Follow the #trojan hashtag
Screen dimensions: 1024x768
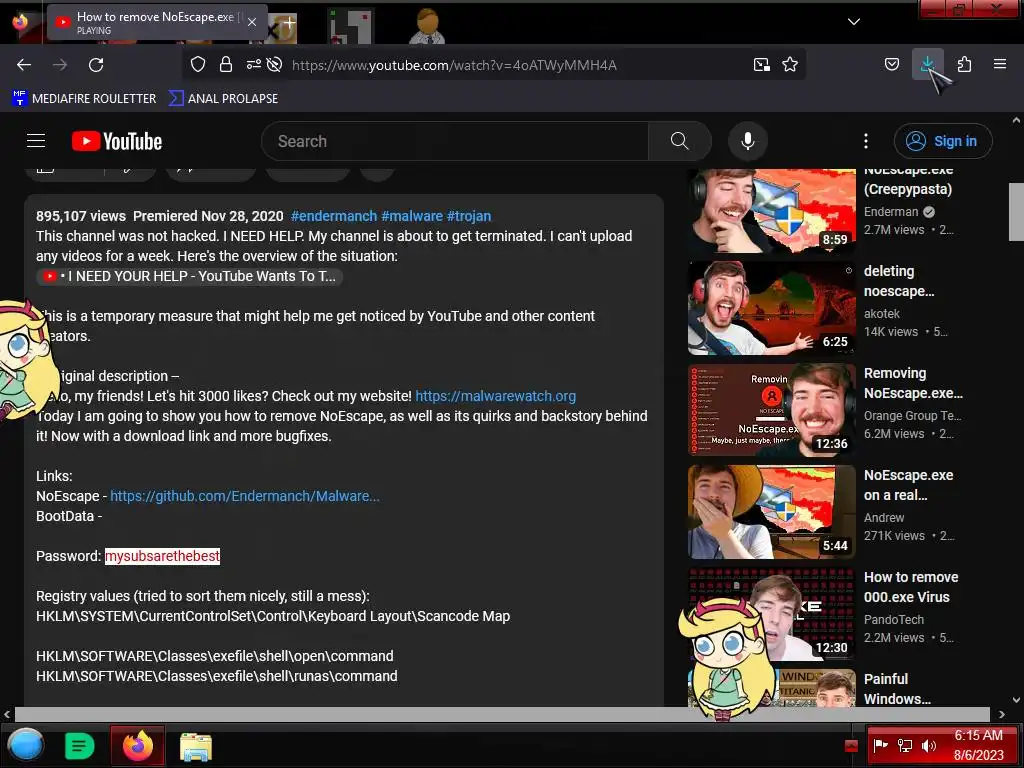point(468,216)
